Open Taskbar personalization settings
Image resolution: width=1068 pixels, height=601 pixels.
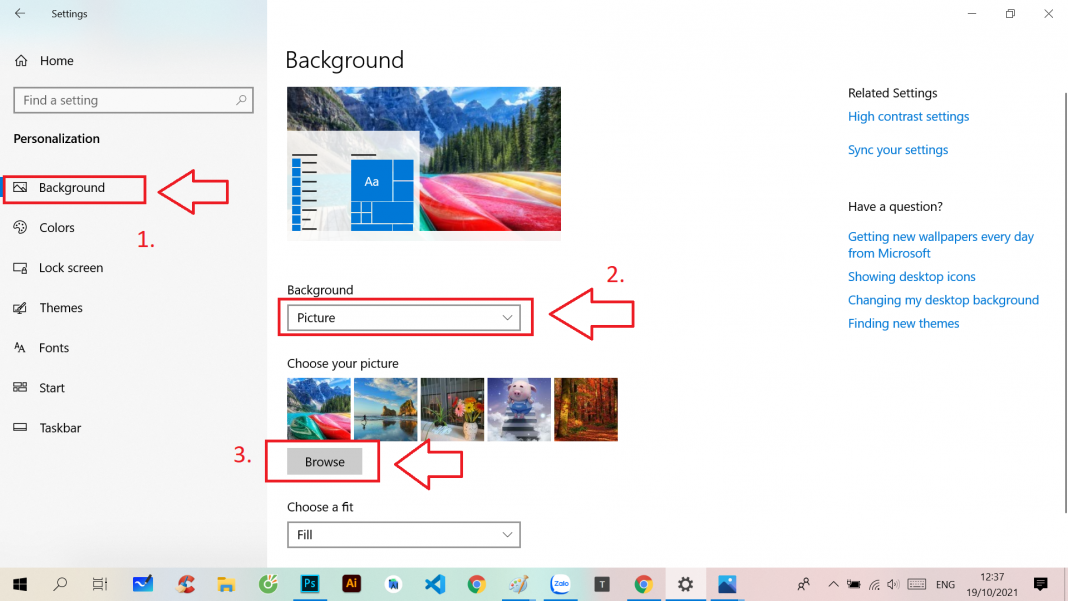point(60,428)
